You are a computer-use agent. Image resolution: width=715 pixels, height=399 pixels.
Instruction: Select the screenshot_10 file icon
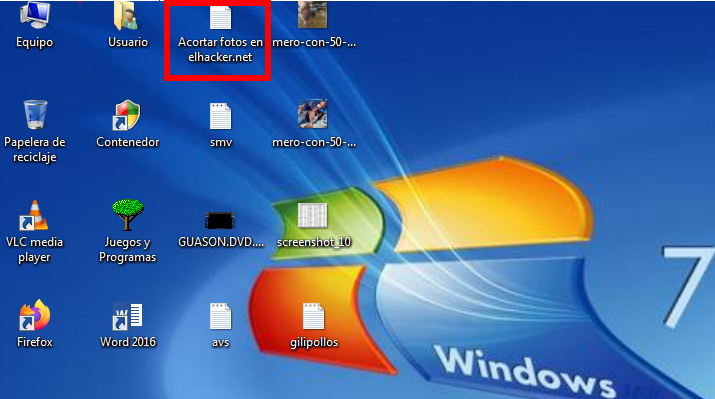point(312,215)
